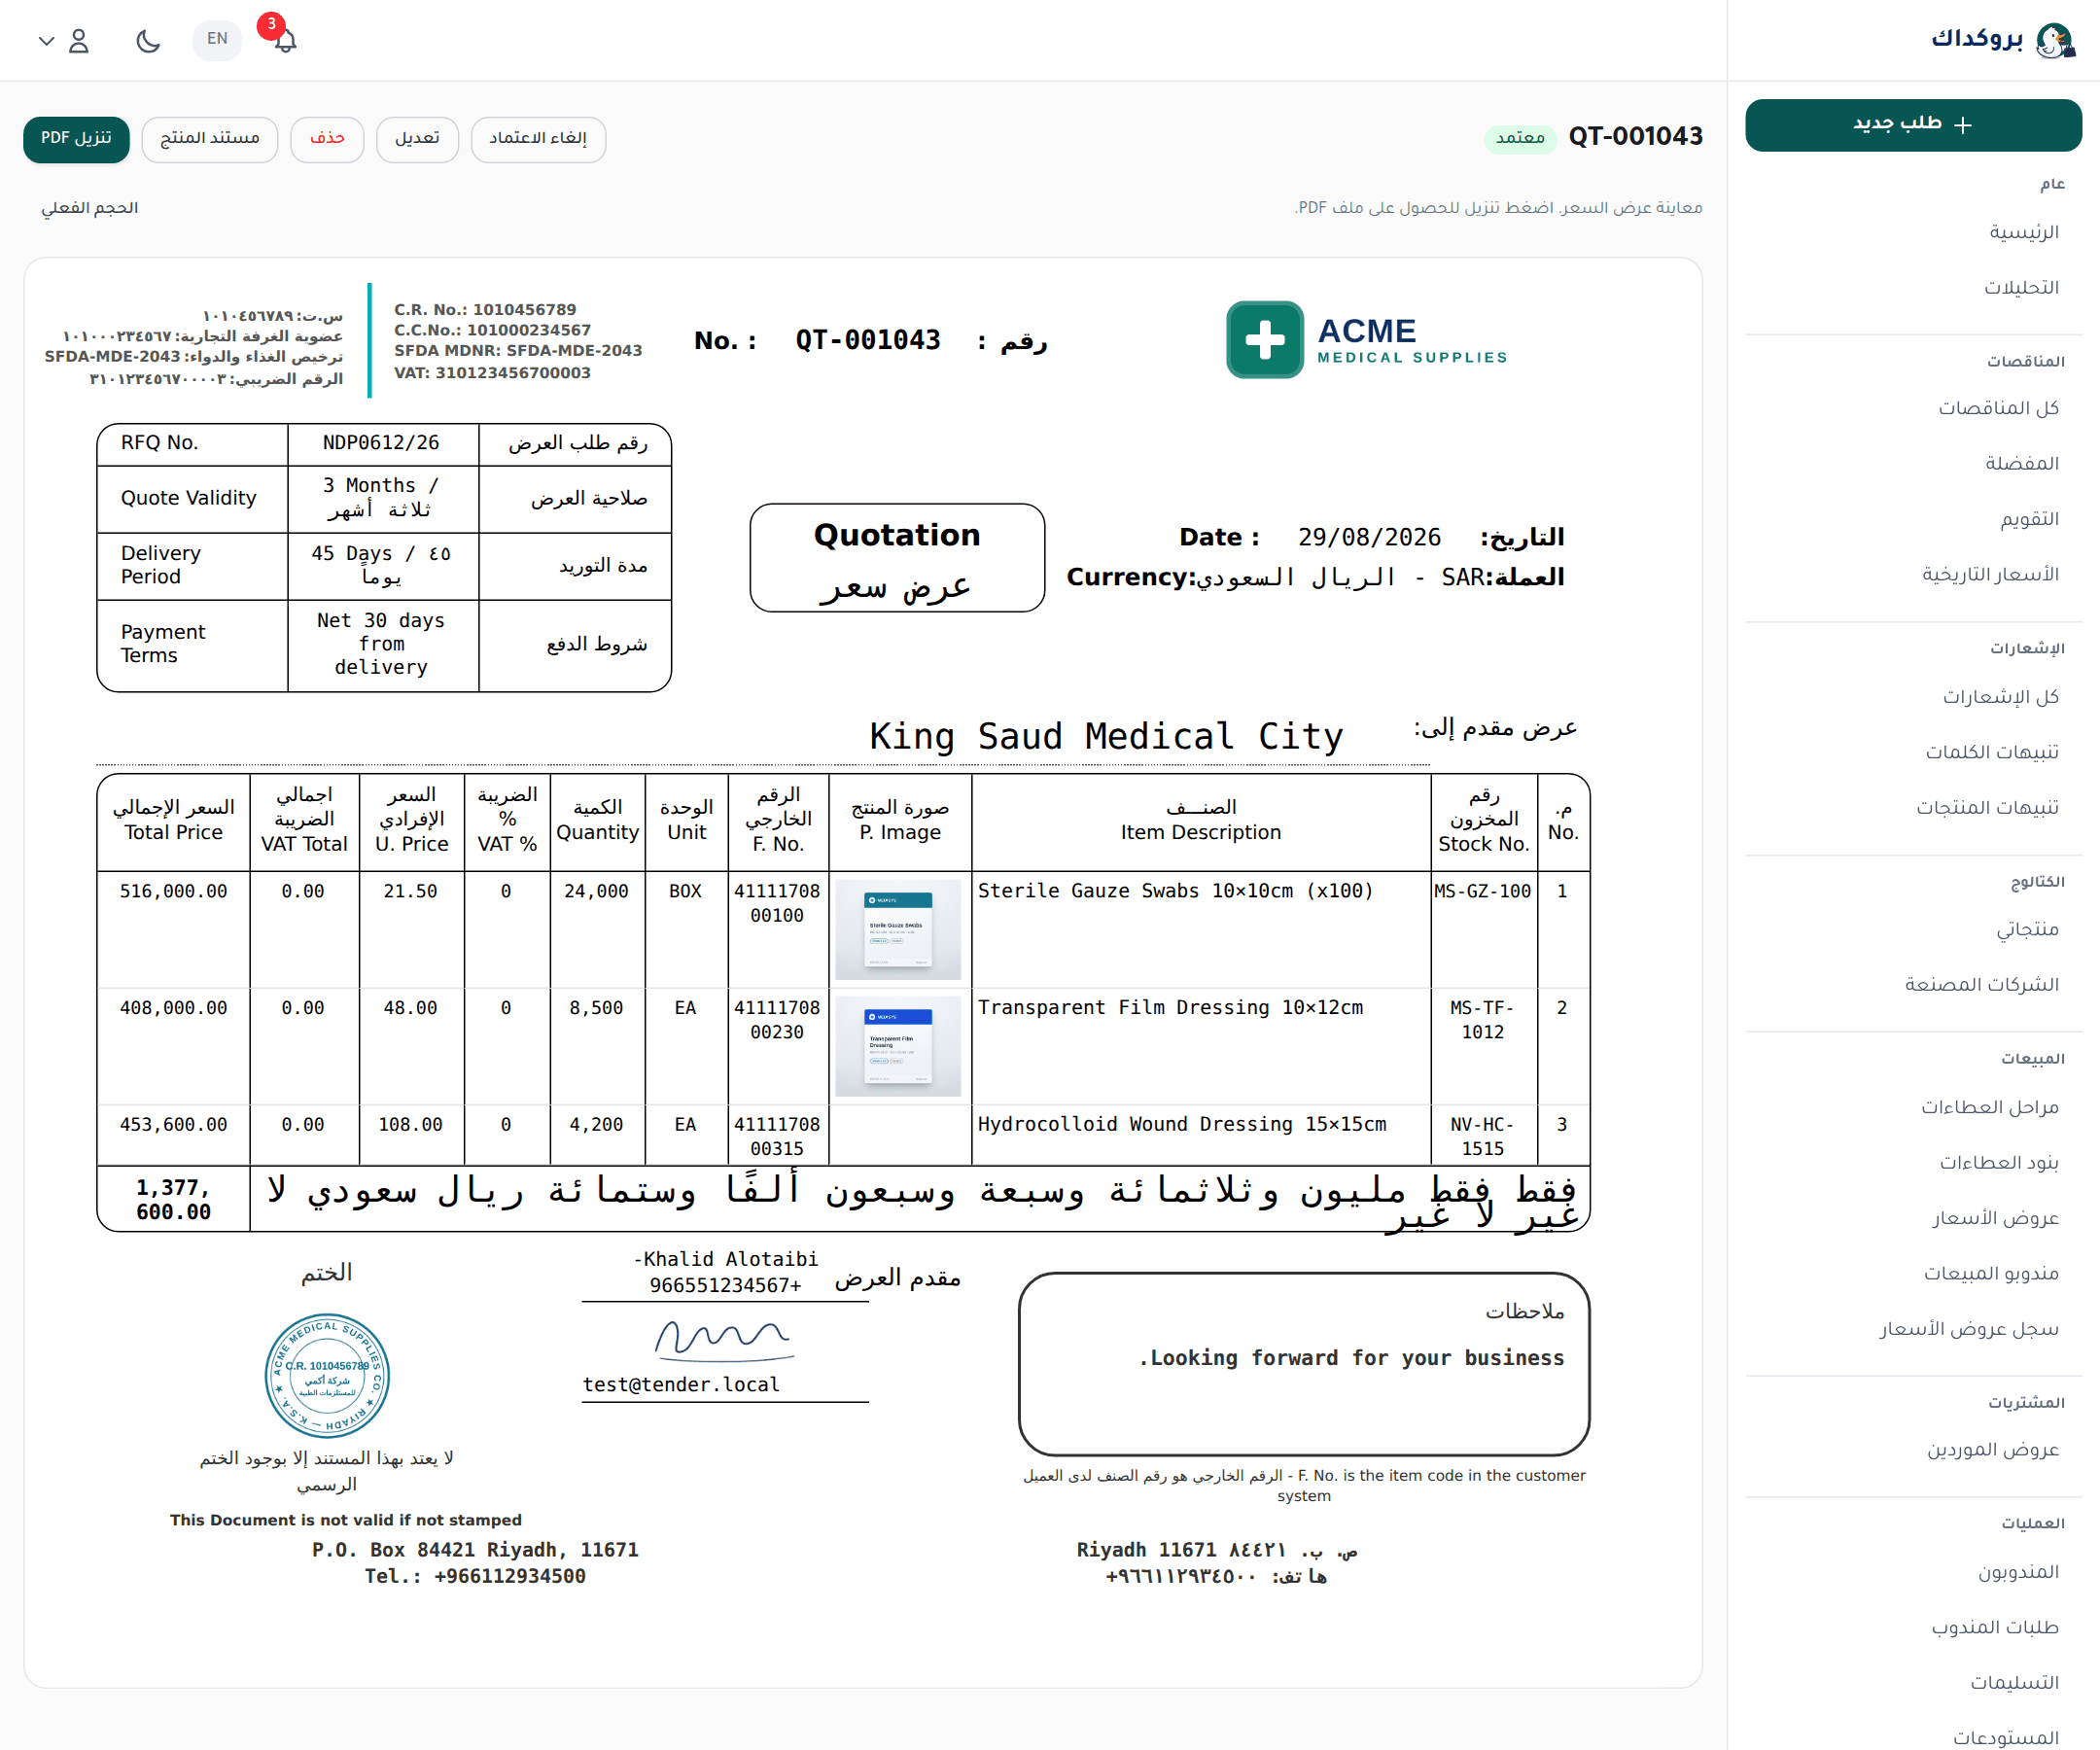Open المندوبون in the sidebar

point(2018,1572)
